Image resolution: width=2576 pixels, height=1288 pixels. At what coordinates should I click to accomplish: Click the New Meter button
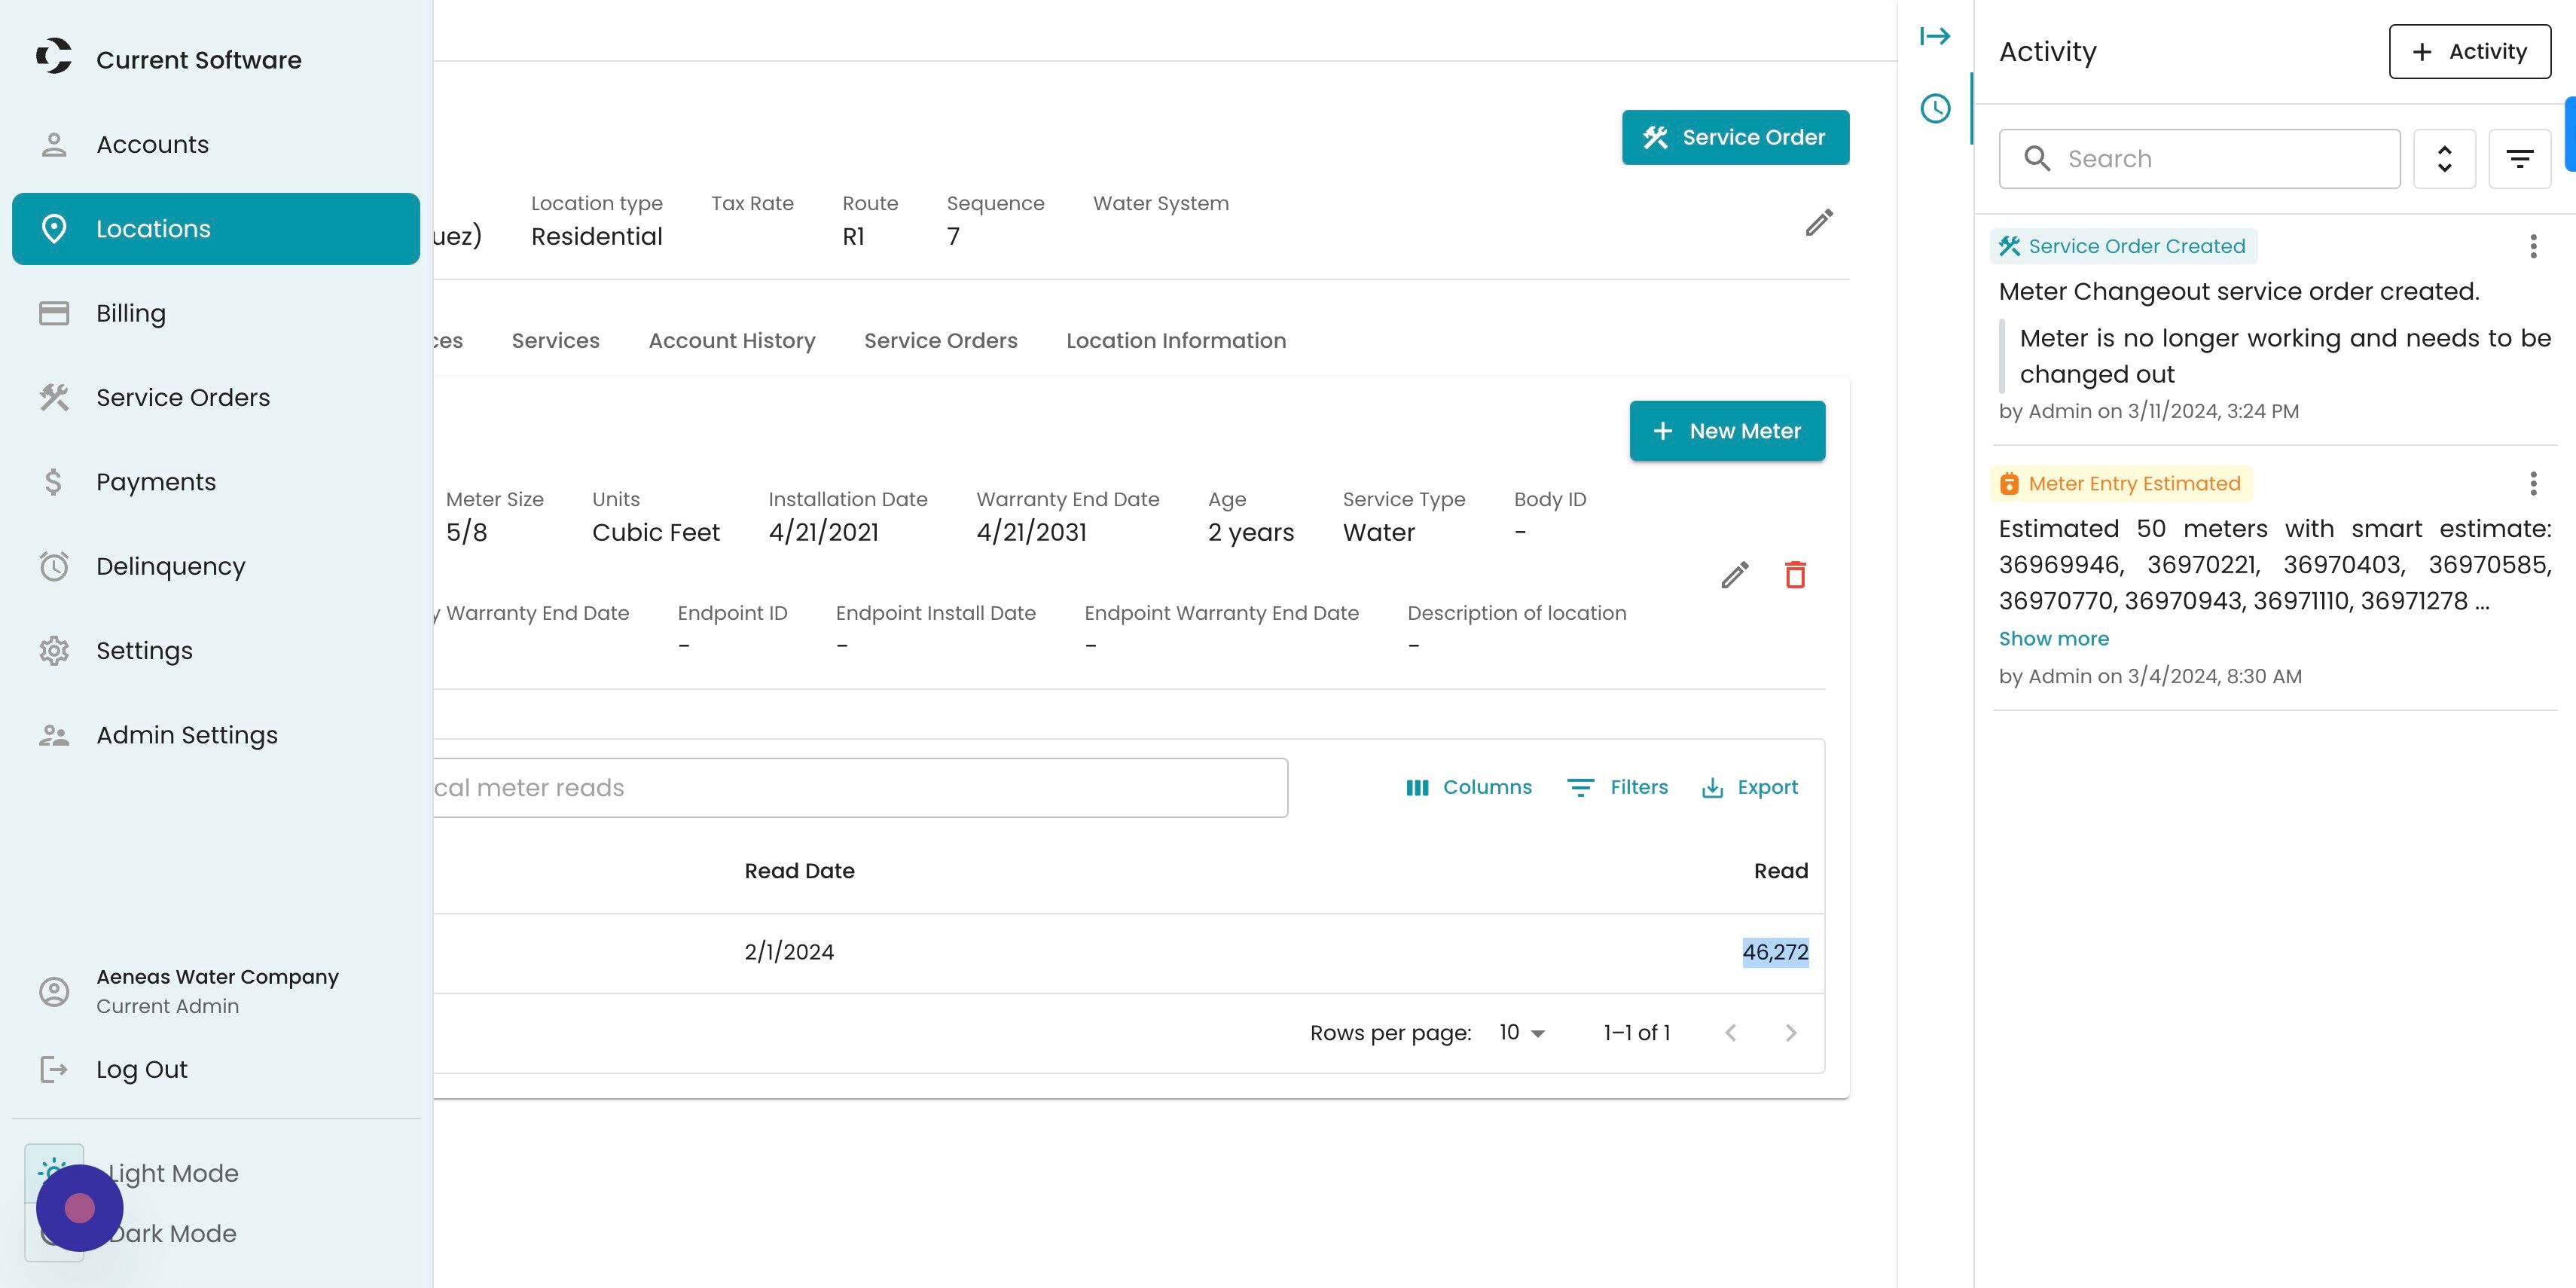coord(1727,431)
